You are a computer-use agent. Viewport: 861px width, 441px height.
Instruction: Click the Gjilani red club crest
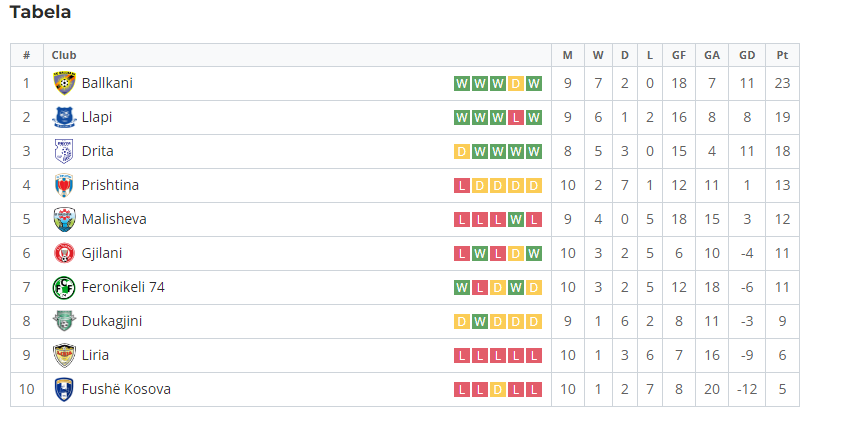click(64, 254)
